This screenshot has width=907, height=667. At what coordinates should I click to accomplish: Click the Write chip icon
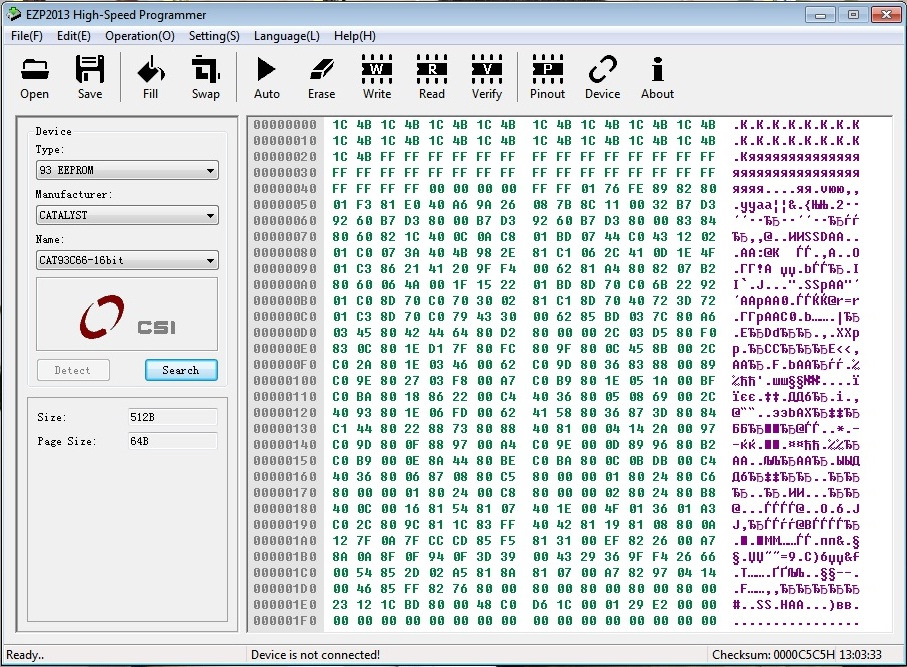point(377,77)
